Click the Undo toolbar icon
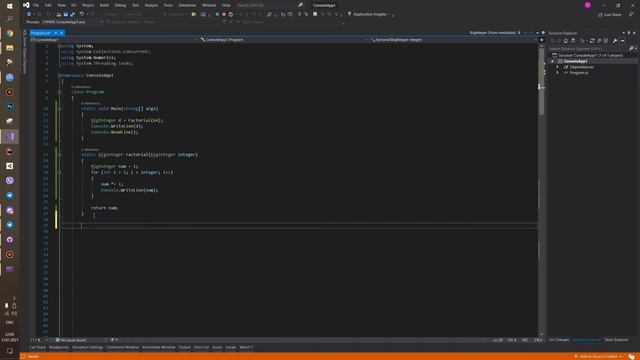The width and height of the screenshot is (640, 360). tap(82, 14)
